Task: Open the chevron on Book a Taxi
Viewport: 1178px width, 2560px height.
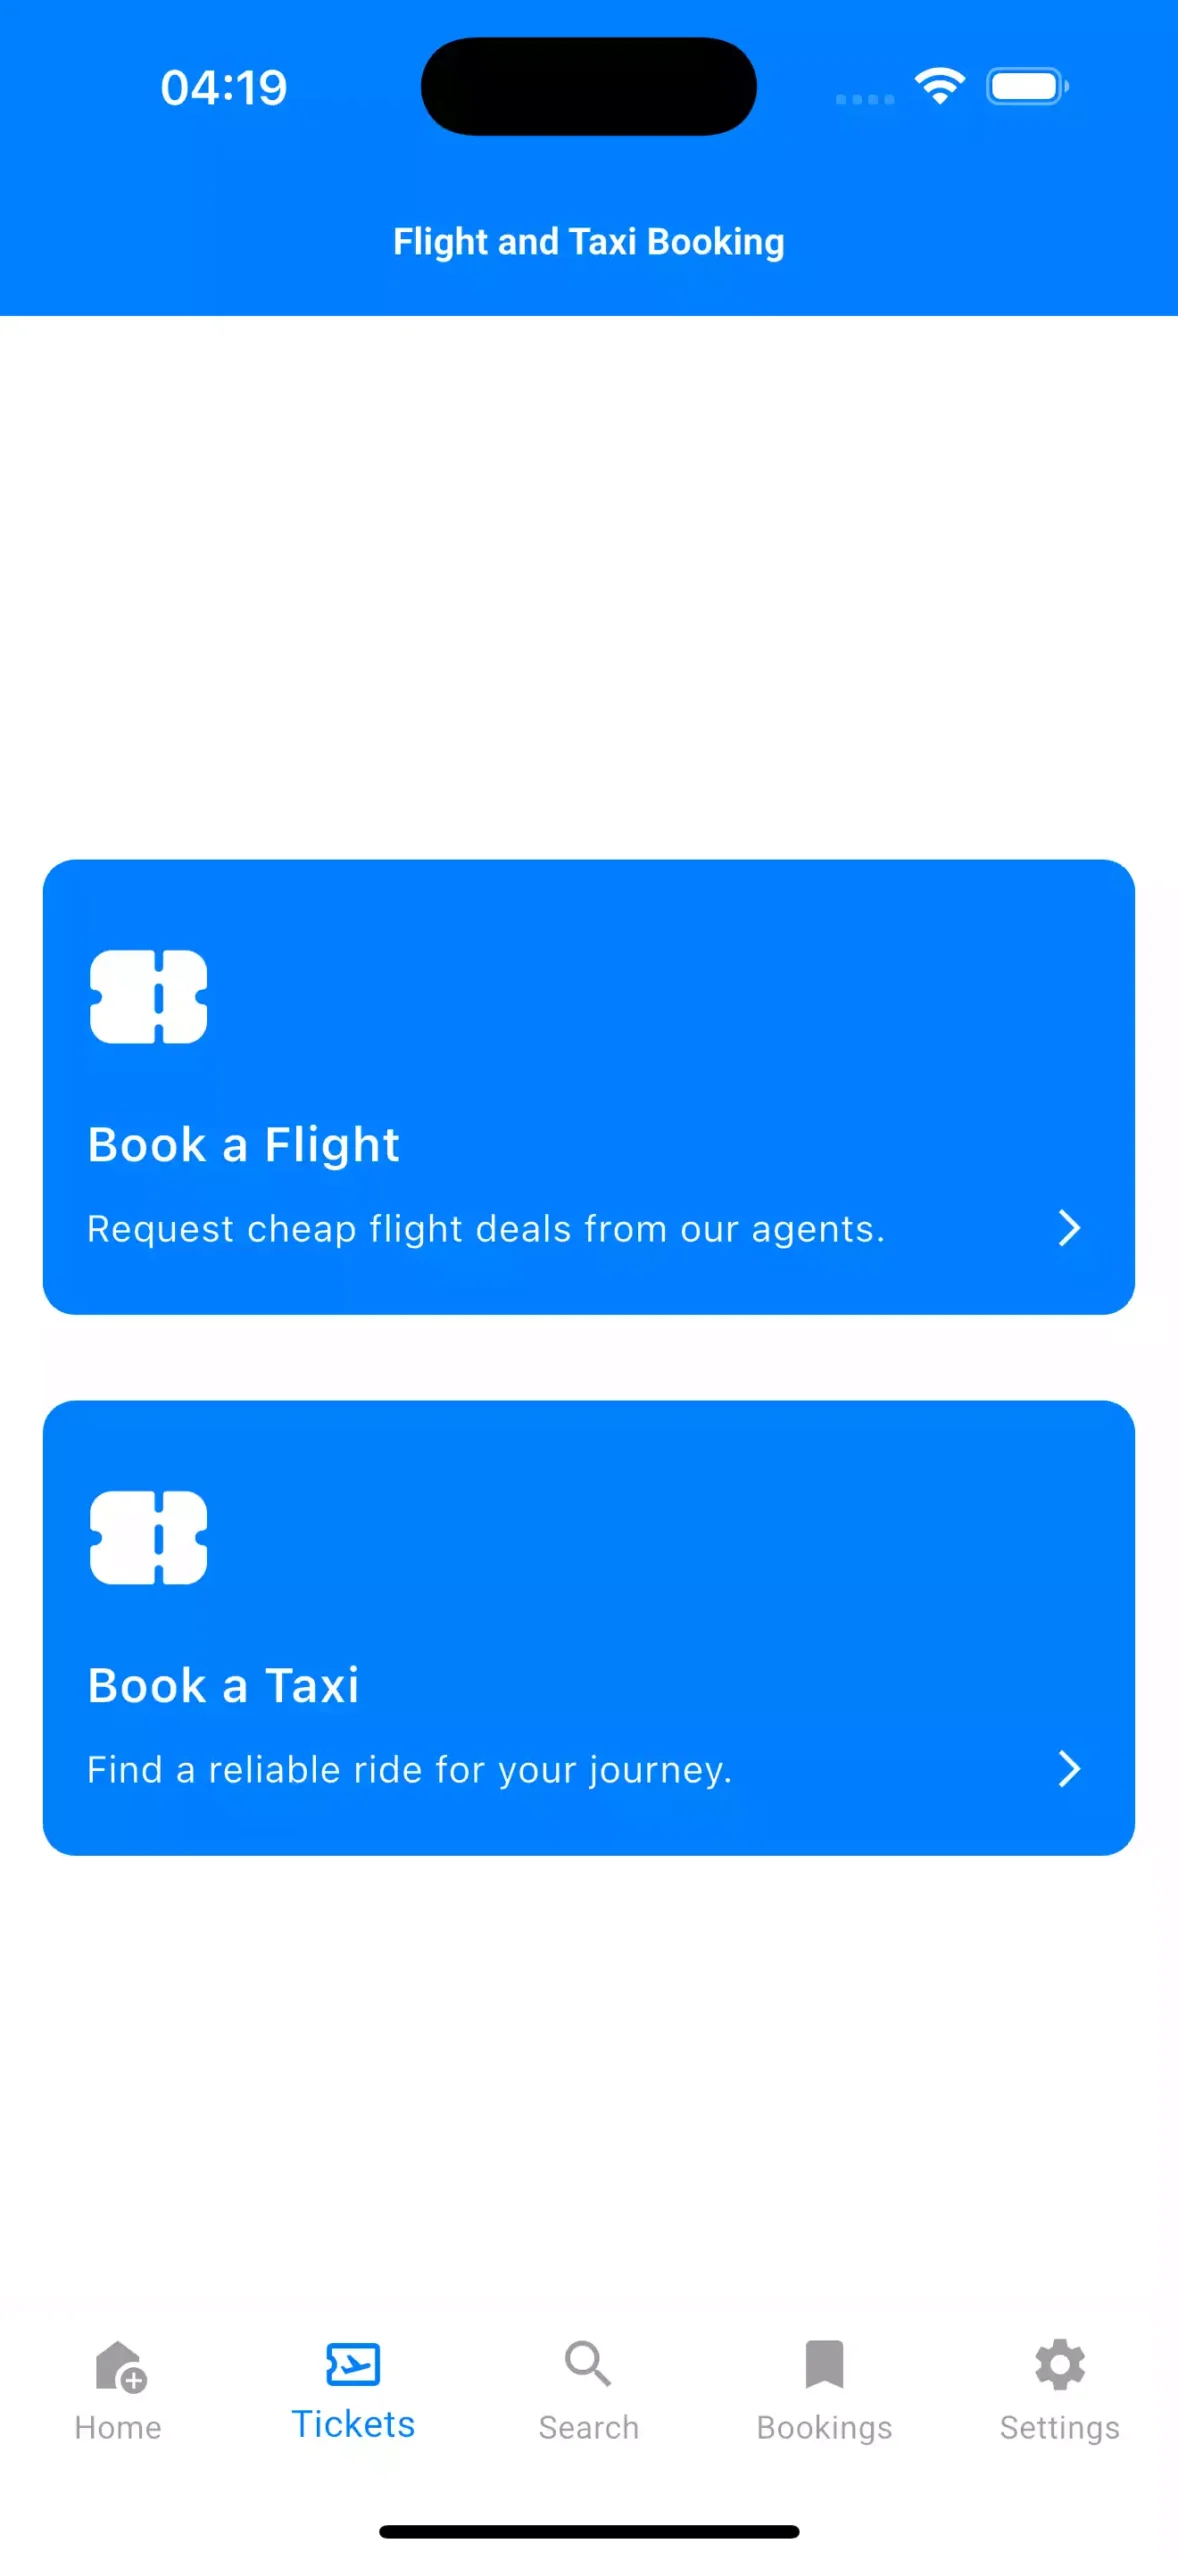Action: (1069, 1768)
